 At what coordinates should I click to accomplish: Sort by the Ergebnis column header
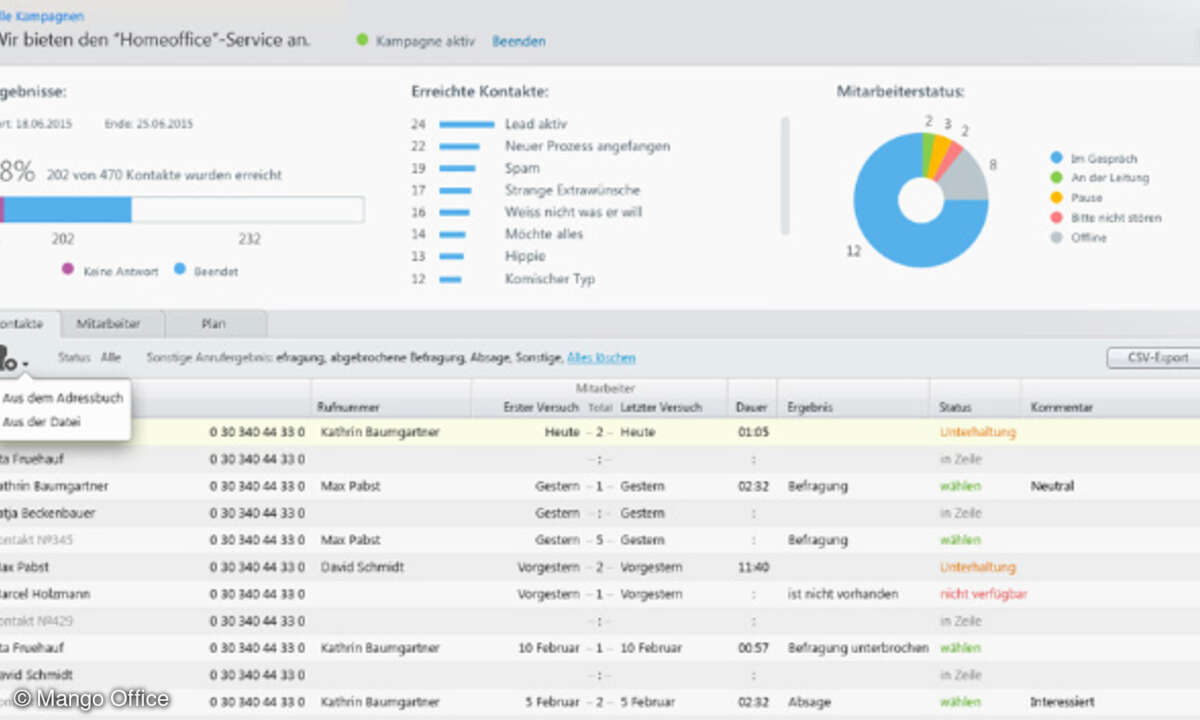(x=809, y=408)
